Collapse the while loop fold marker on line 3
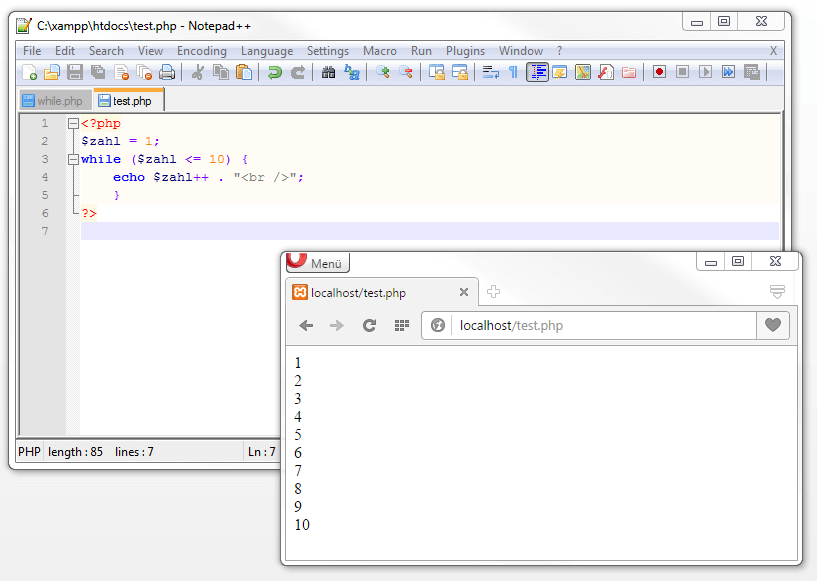Viewport: 817px width, 581px height. 73,159
